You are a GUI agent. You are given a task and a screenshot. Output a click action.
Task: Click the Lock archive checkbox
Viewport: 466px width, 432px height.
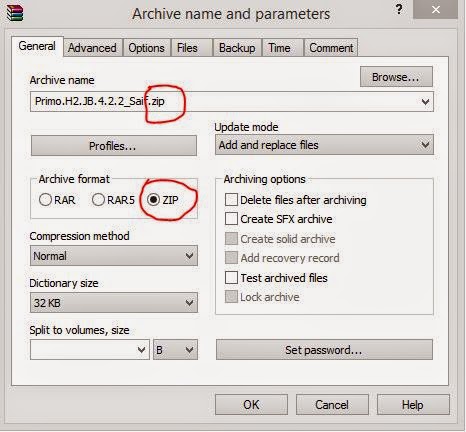tap(231, 297)
